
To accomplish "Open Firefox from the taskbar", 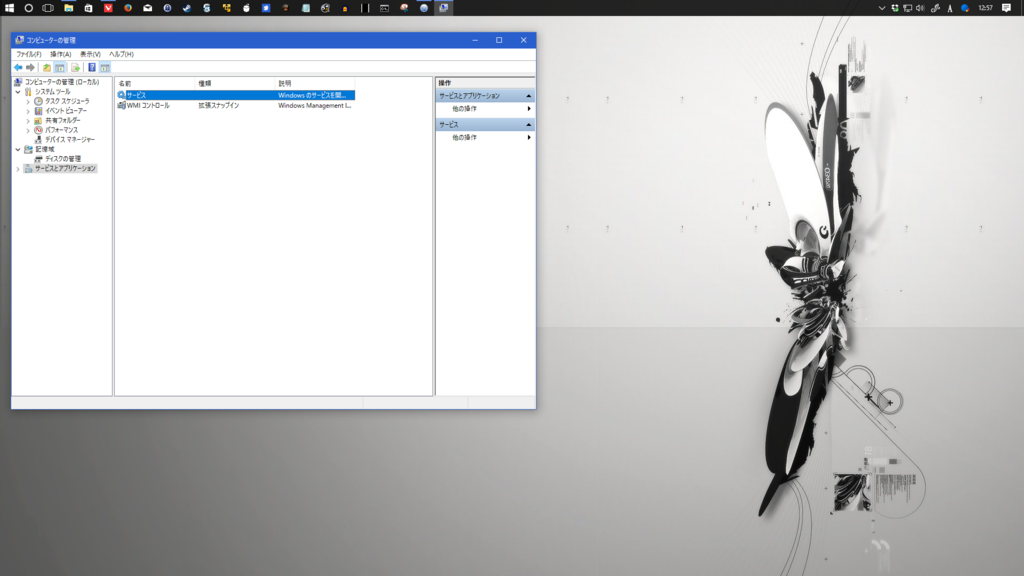I will point(128,8).
